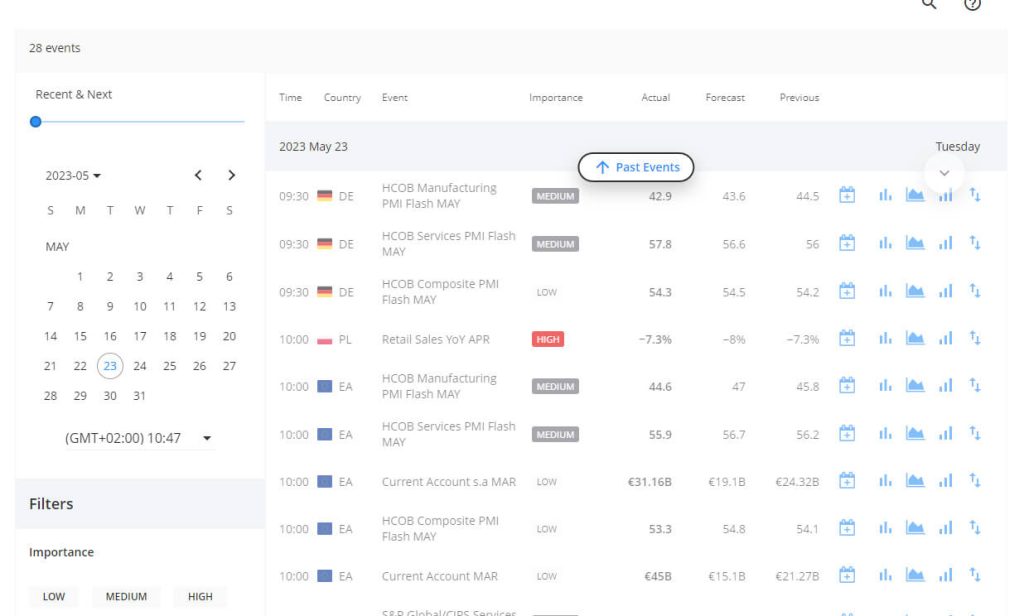Open ascending bars icon for Current Account s.a MAR
1024x616 pixels.
point(946,481)
